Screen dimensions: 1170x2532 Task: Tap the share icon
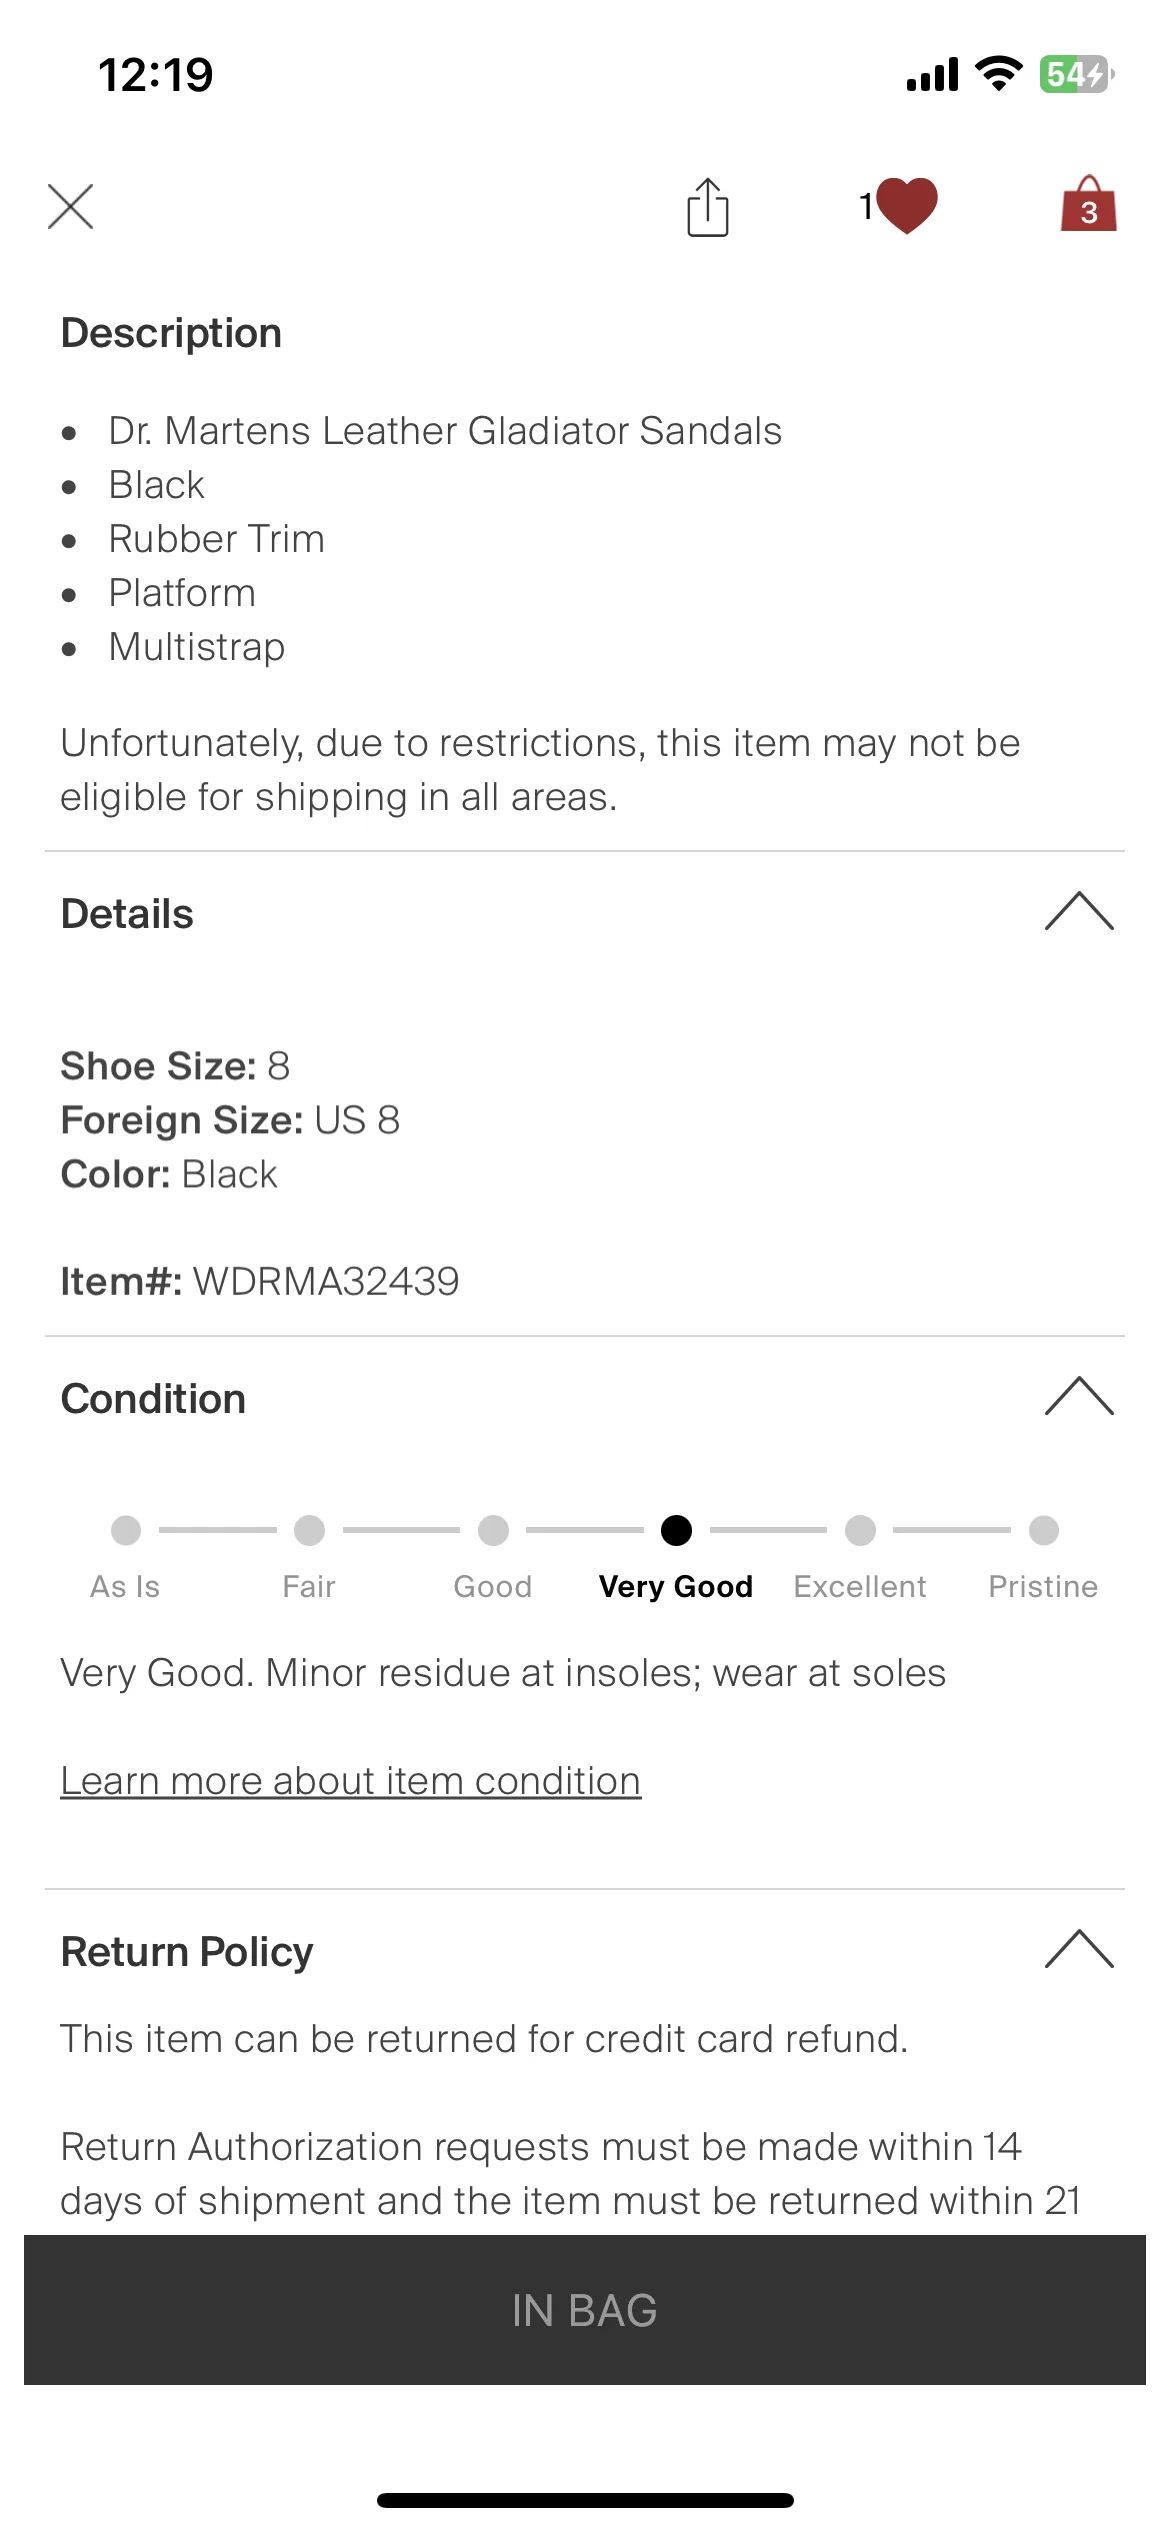[x=708, y=207]
